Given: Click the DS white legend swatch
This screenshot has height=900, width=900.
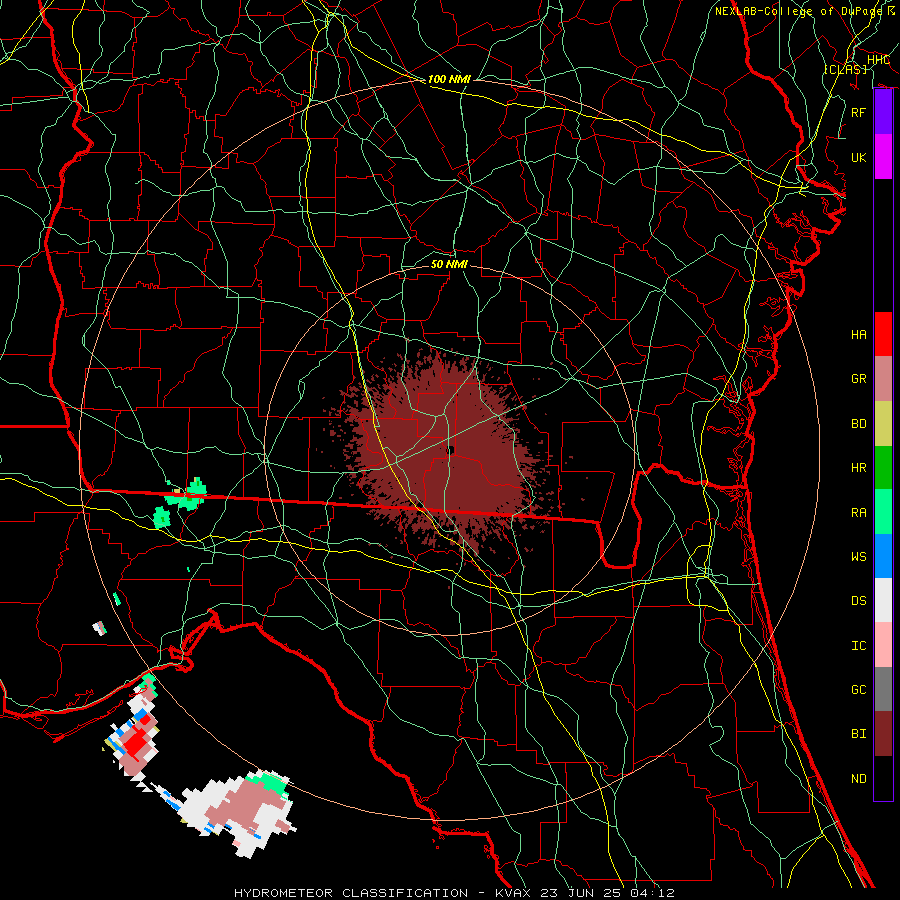Looking at the screenshot, I should pos(883,600).
